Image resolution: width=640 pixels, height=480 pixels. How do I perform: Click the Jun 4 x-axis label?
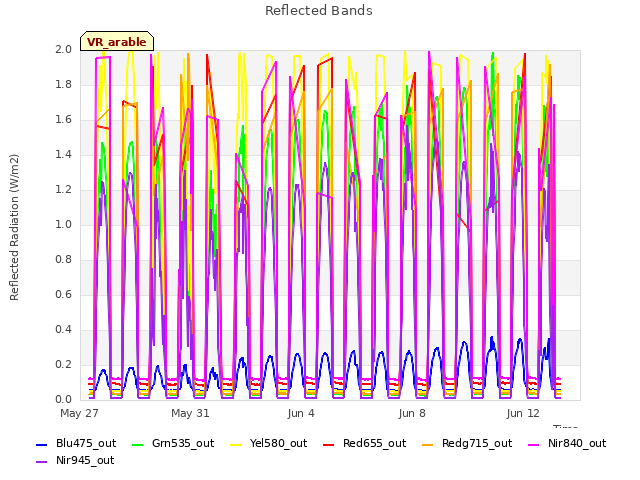coord(301,413)
